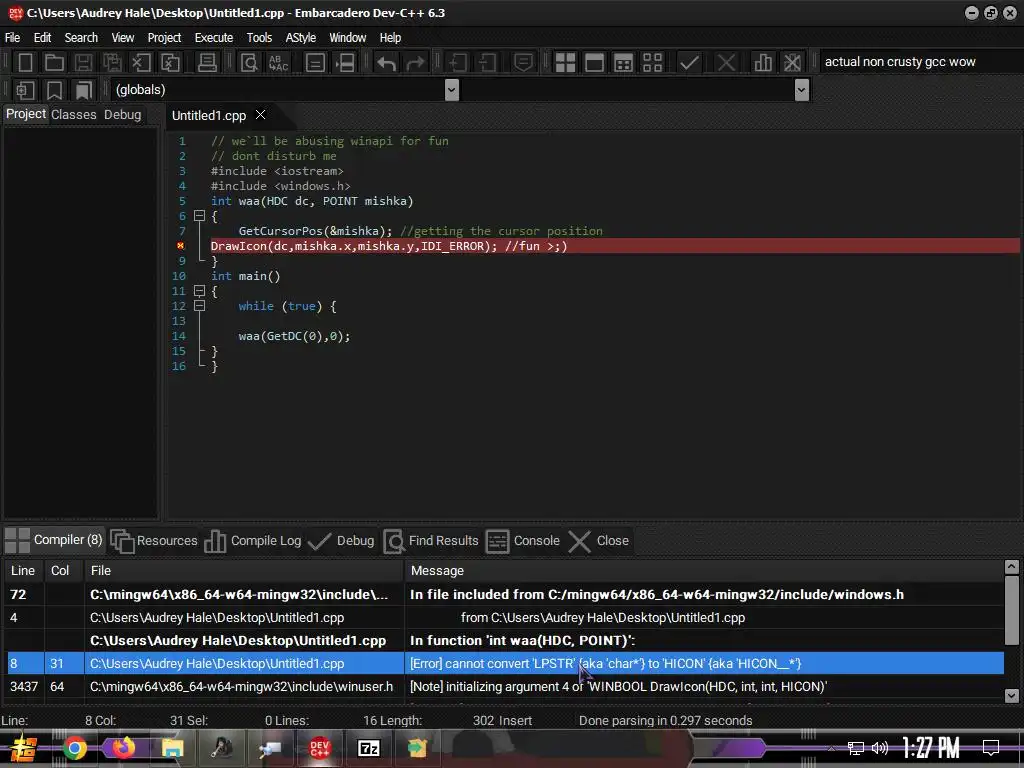Select the LPSTR to HICON error row
This screenshot has height=768, width=1024.
504,664
